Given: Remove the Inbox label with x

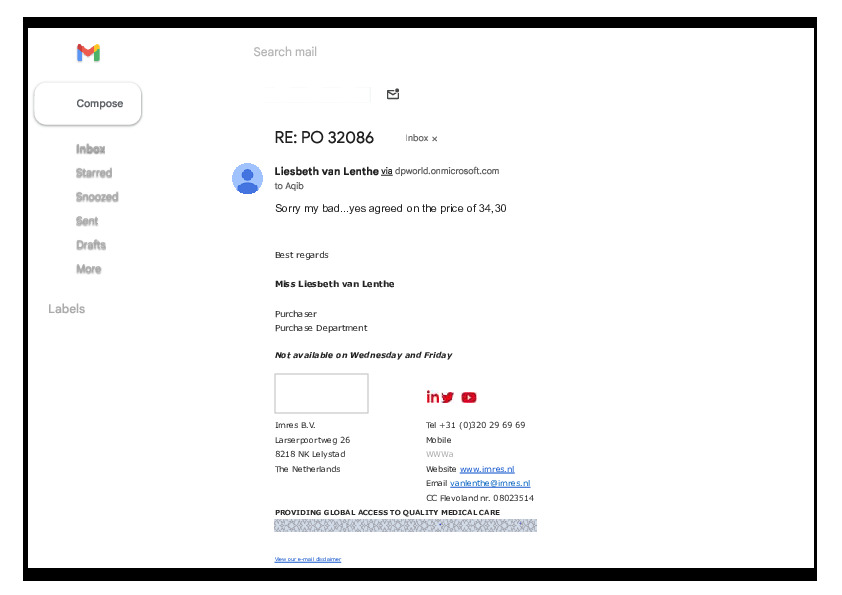Looking at the screenshot, I should click(435, 139).
